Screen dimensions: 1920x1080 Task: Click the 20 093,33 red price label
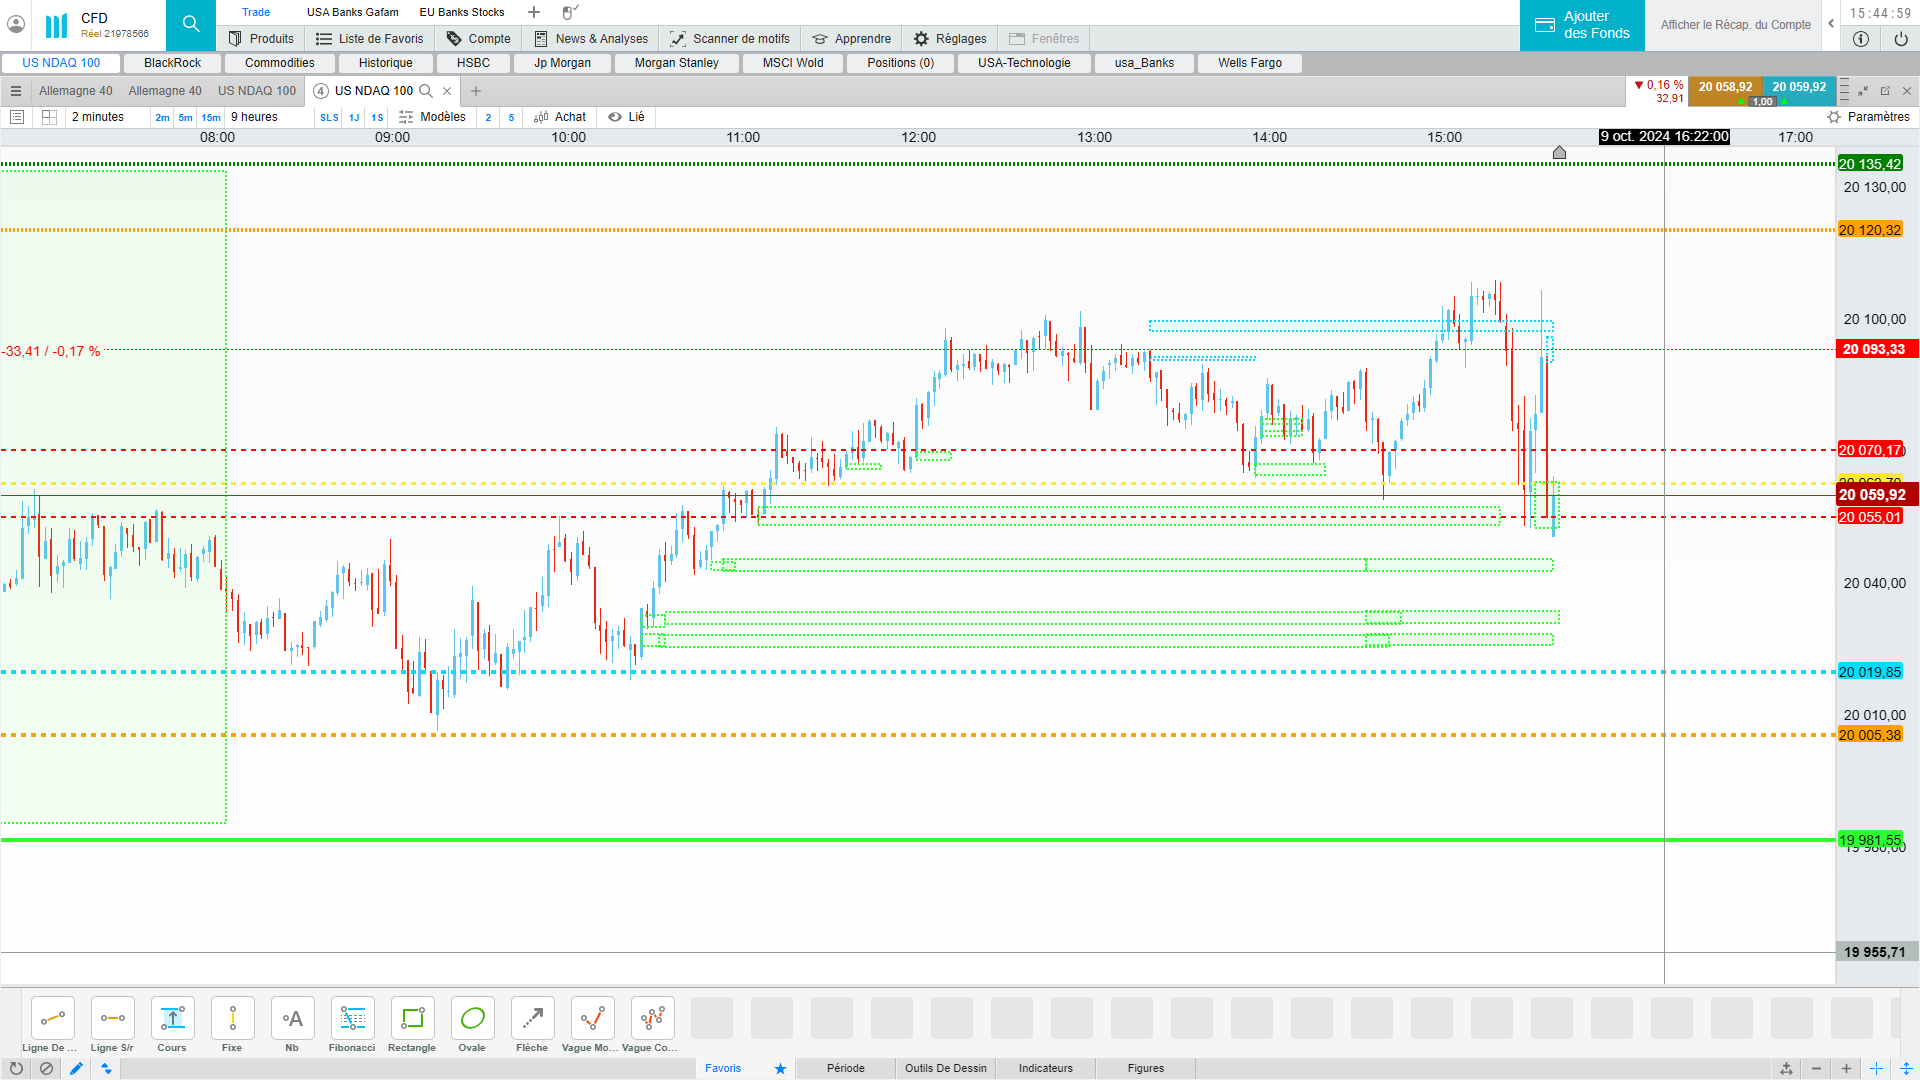point(1873,349)
